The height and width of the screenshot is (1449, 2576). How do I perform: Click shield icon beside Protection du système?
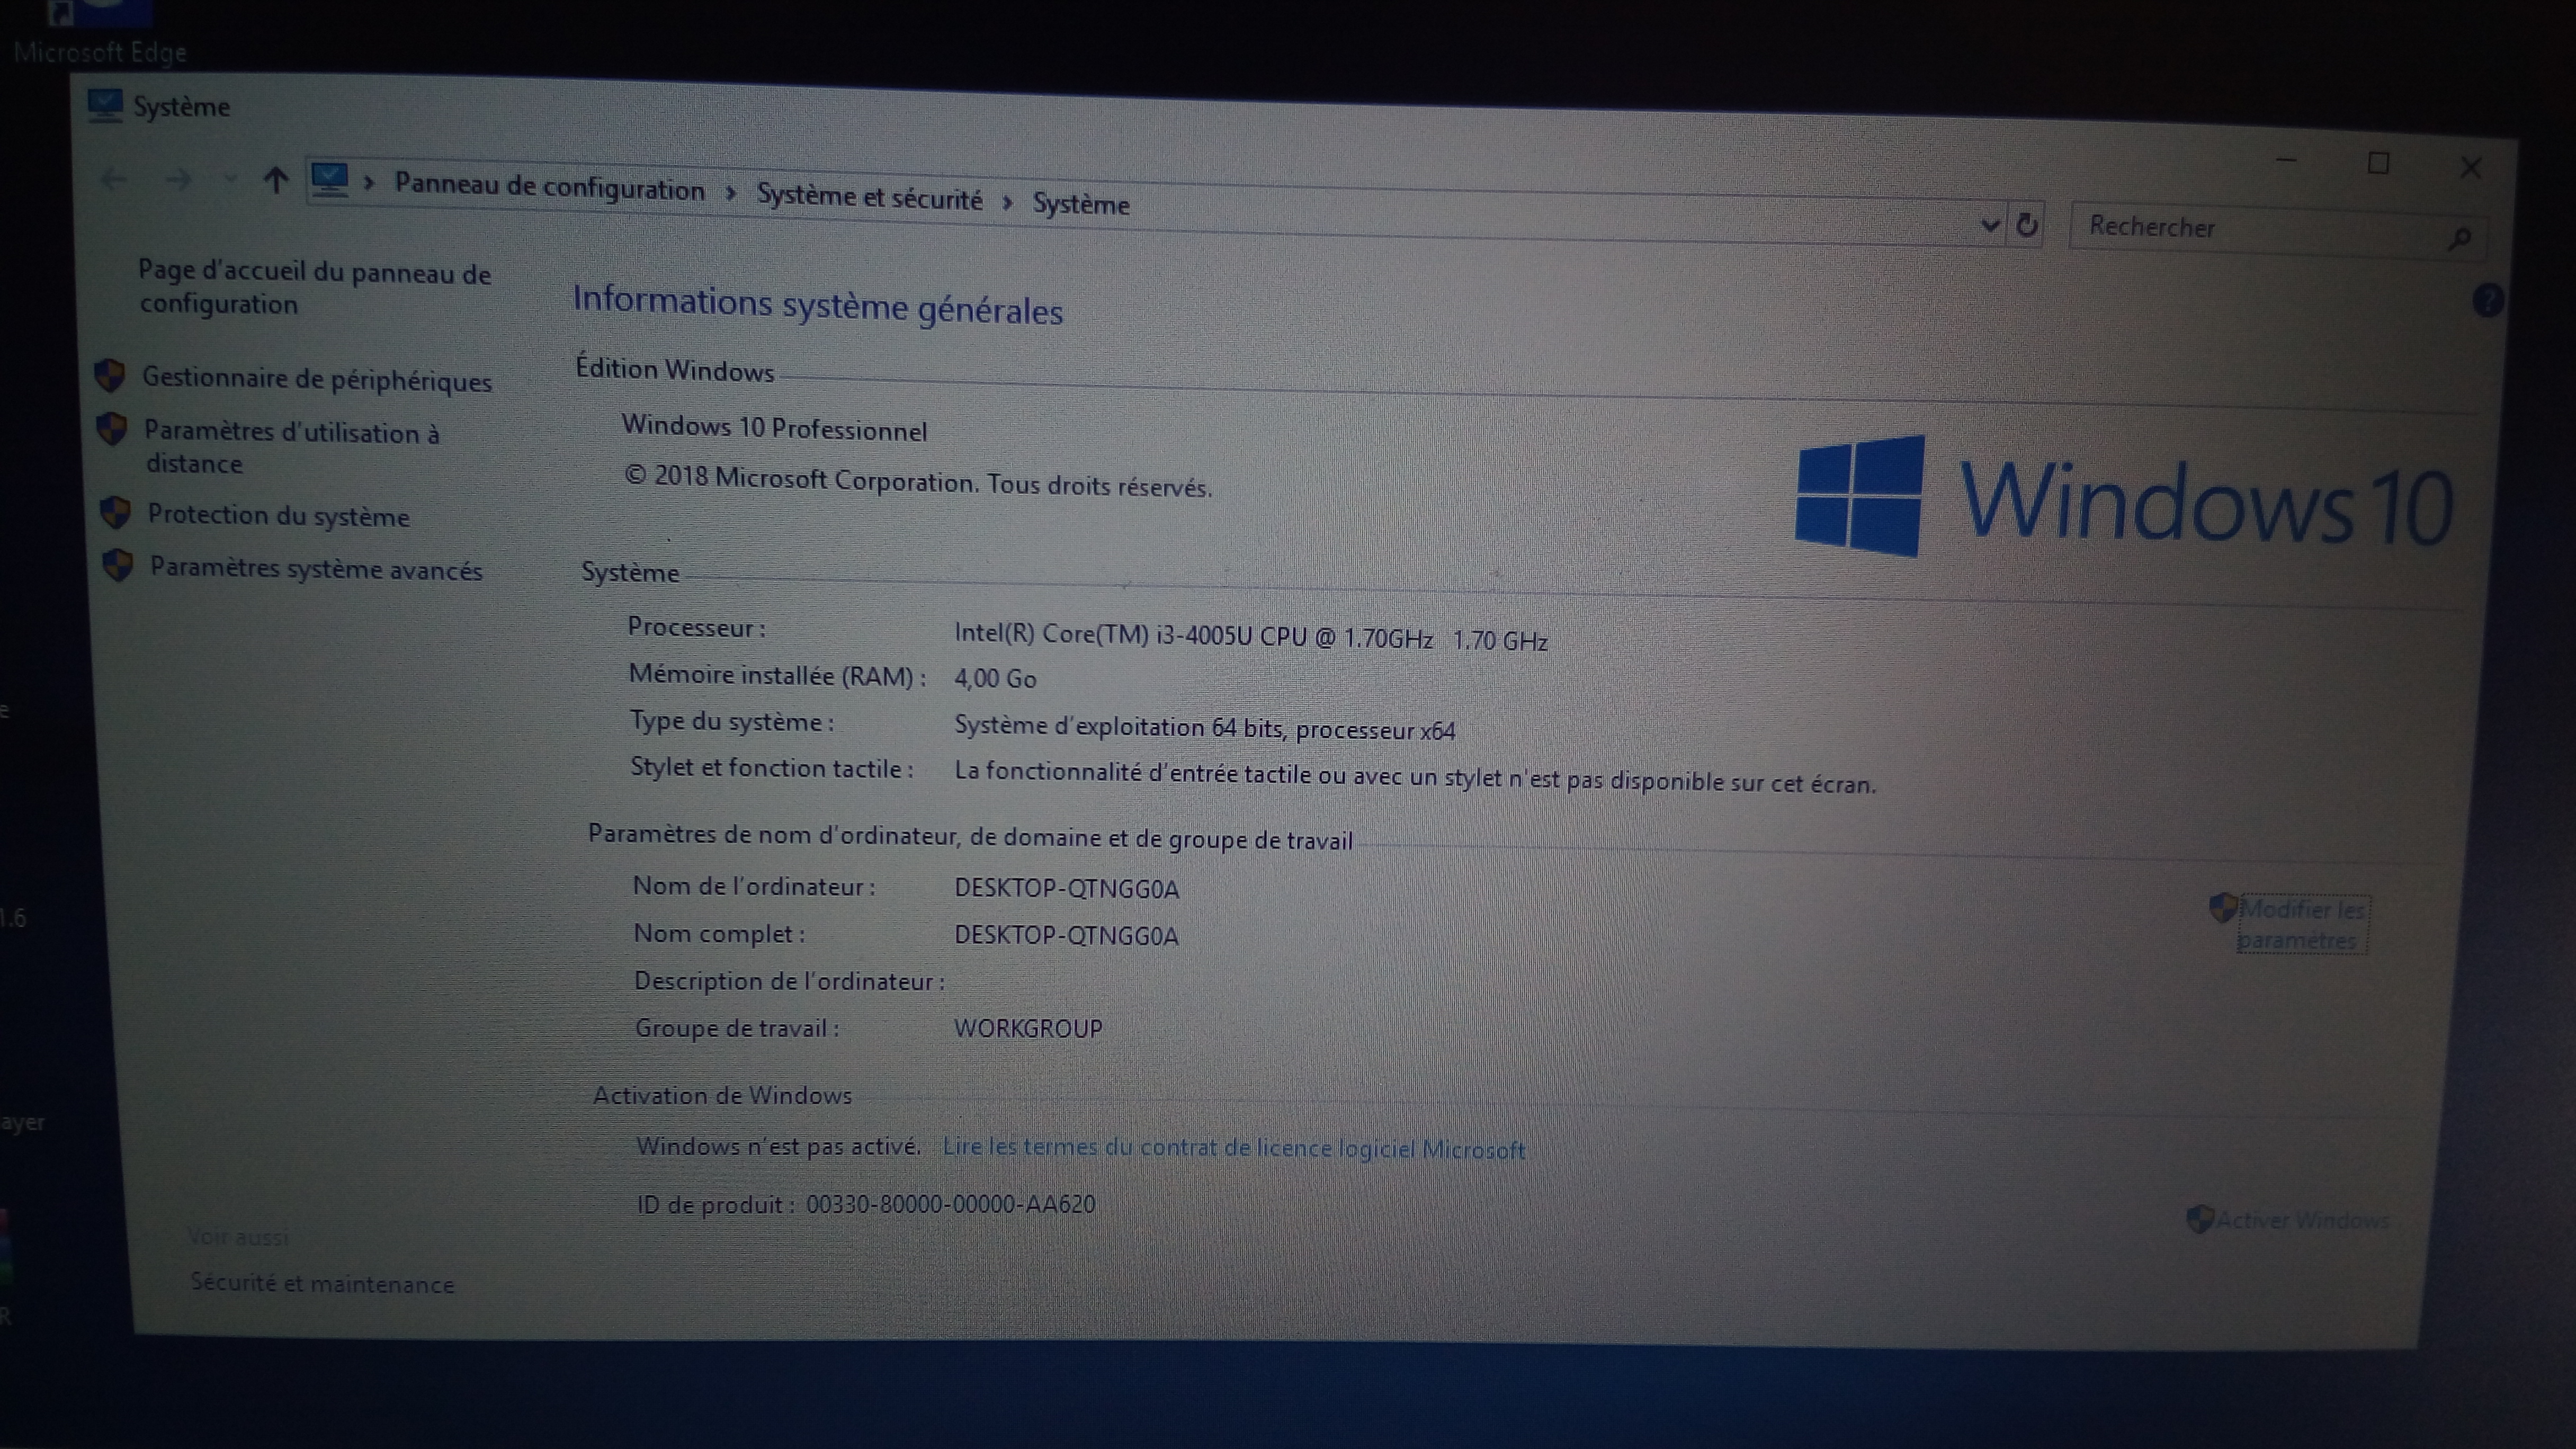(x=116, y=512)
